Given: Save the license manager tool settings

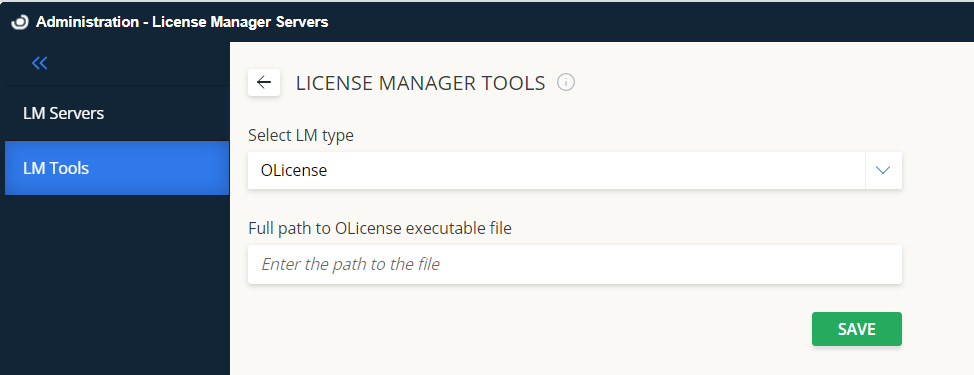Looking at the screenshot, I should pyautogui.click(x=857, y=329).
